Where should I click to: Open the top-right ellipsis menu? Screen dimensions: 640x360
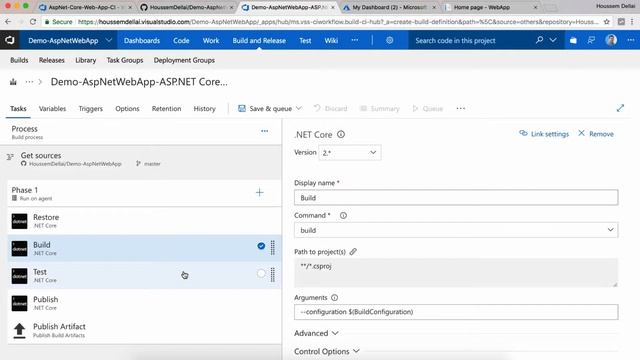pos(631,40)
